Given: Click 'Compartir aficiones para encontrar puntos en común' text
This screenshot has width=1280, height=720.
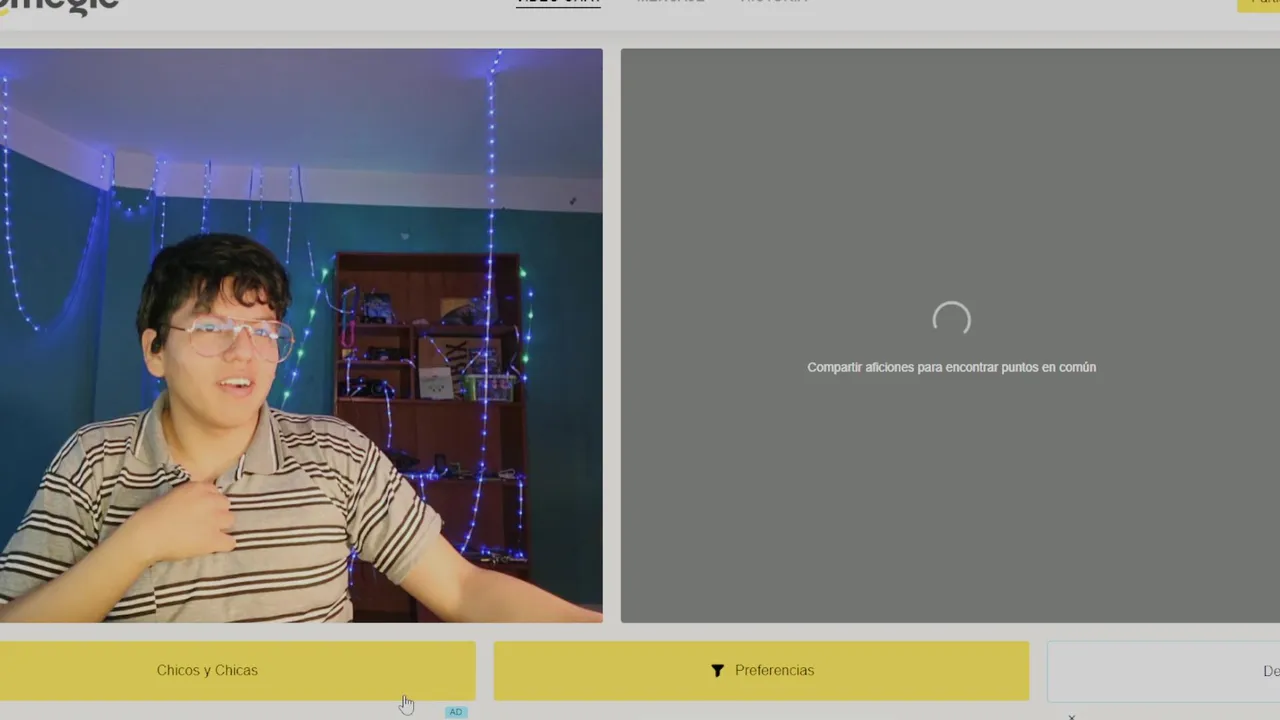Looking at the screenshot, I should (x=951, y=367).
